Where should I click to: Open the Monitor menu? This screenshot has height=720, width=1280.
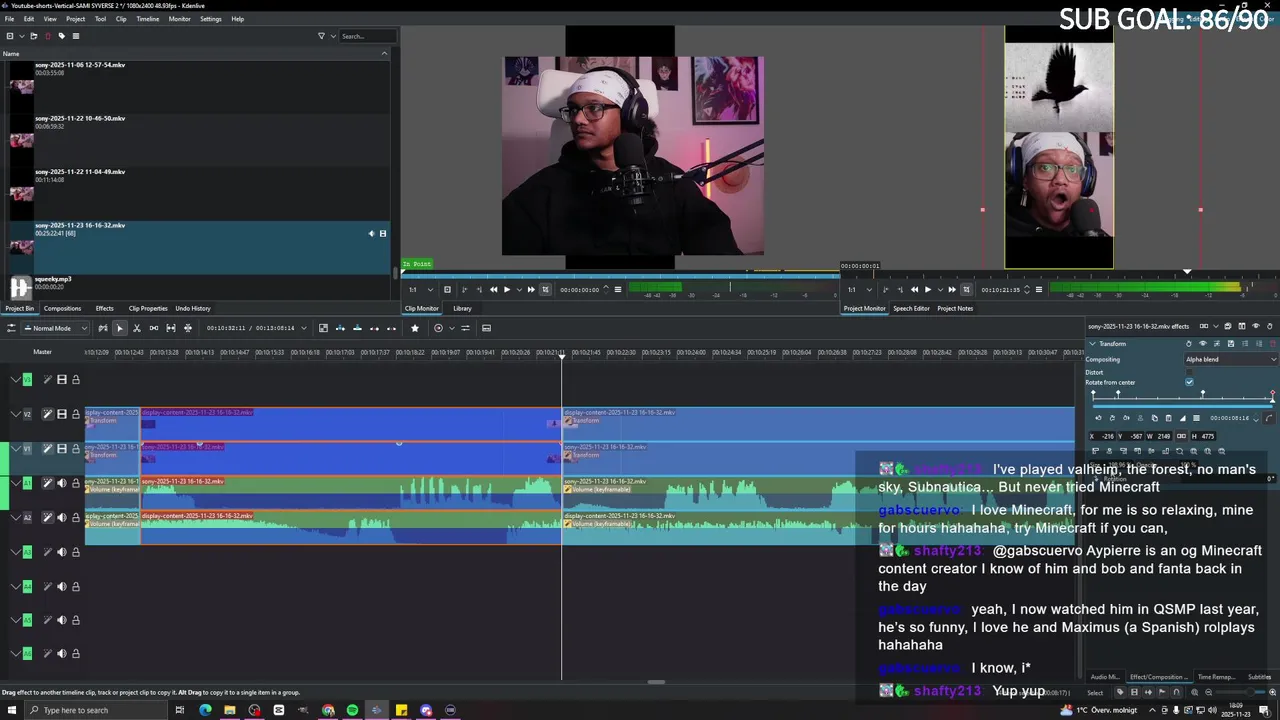pos(179,19)
